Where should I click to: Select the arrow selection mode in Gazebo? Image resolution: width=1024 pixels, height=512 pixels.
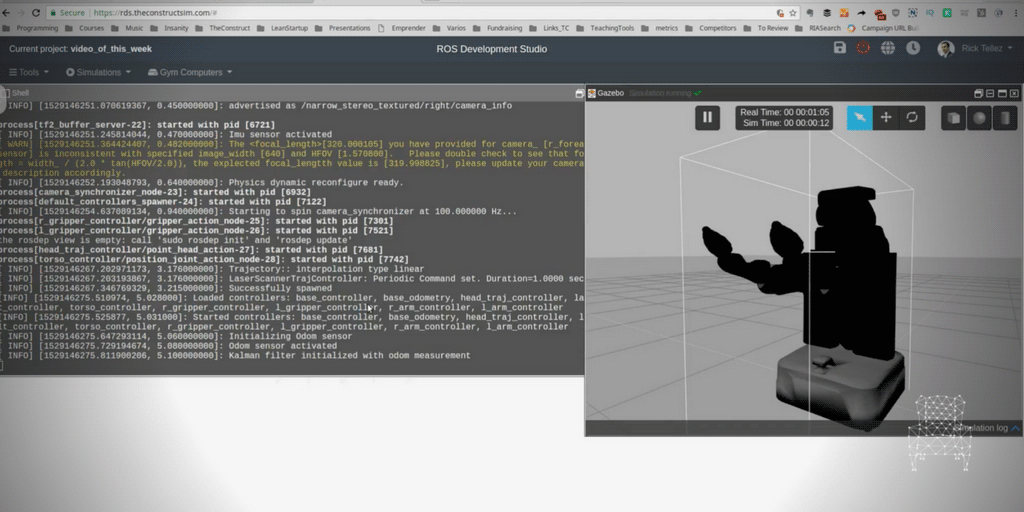tap(859, 118)
